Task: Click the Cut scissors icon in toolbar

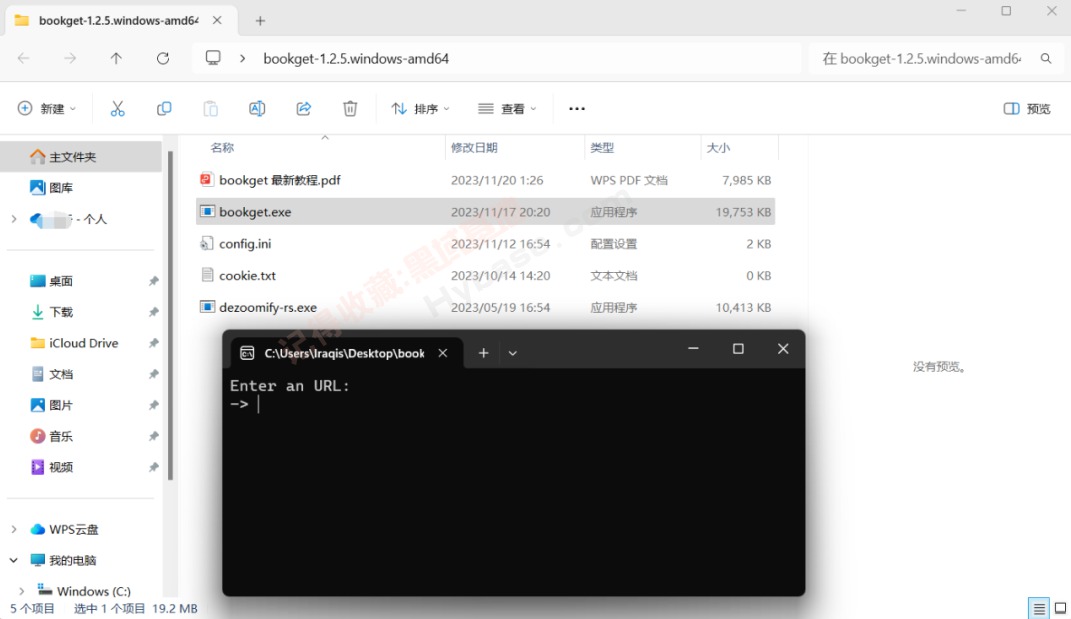Action: 117,109
